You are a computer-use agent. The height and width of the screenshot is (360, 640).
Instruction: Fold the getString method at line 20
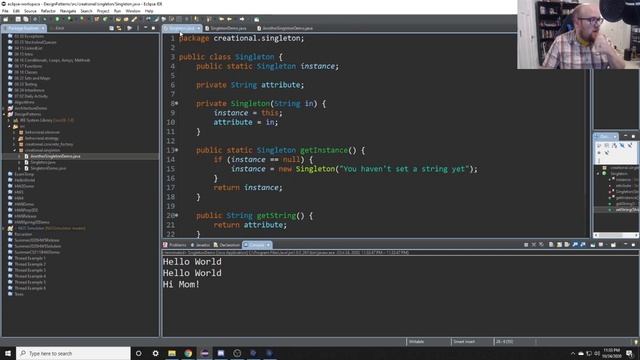click(x=177, y=216)
